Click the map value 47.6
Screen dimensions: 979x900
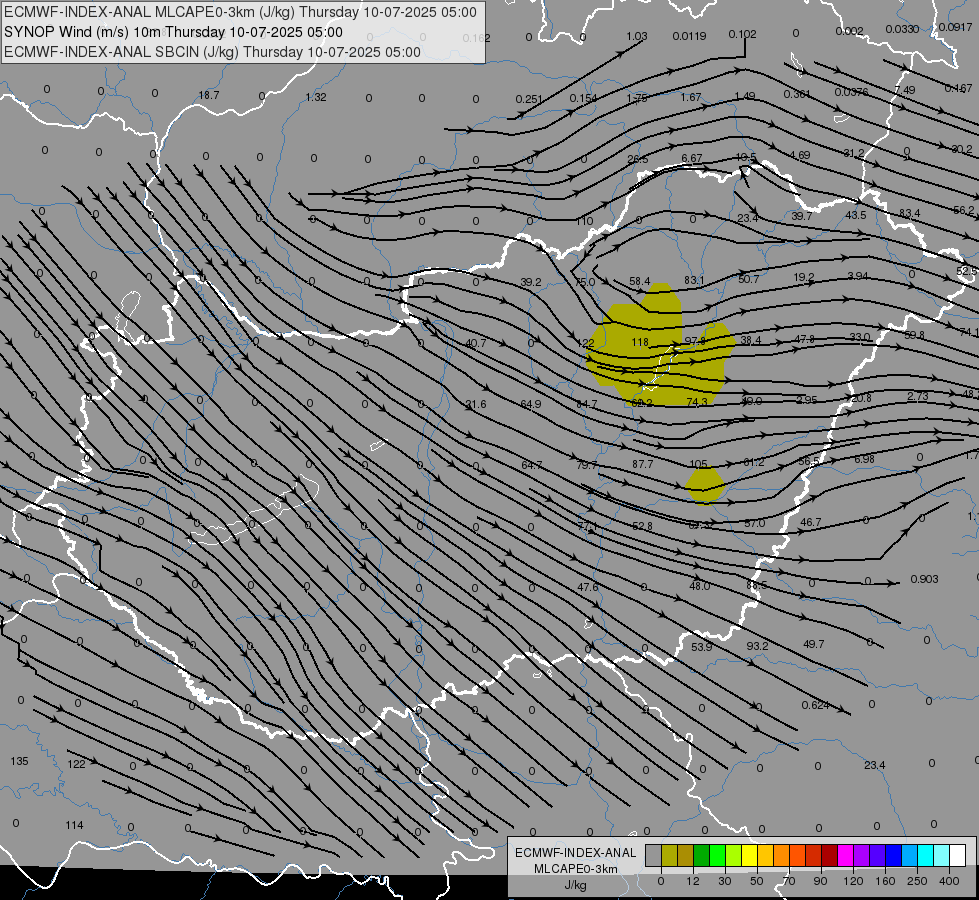point(588,587)
